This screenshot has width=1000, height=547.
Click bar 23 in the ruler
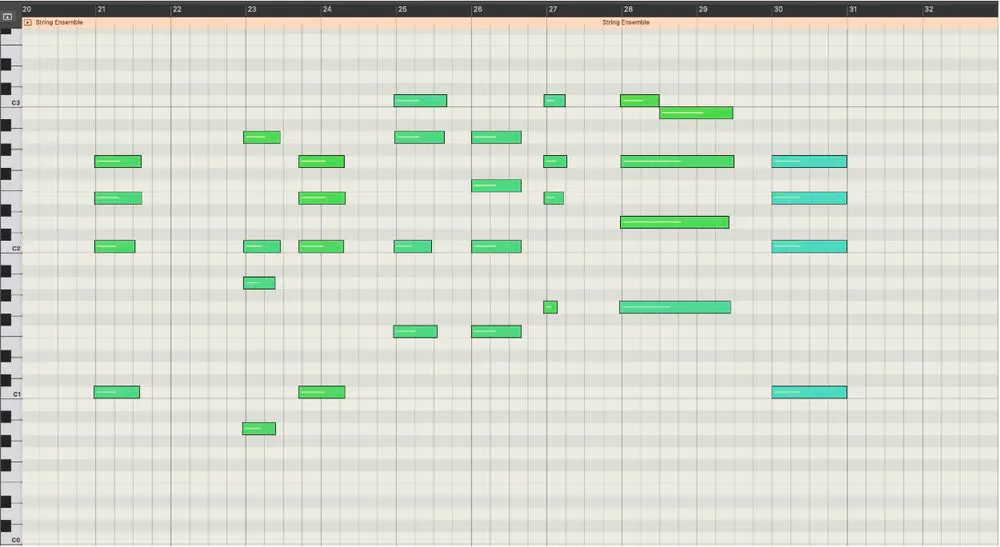pyautogui.click(x=252, y=9)
